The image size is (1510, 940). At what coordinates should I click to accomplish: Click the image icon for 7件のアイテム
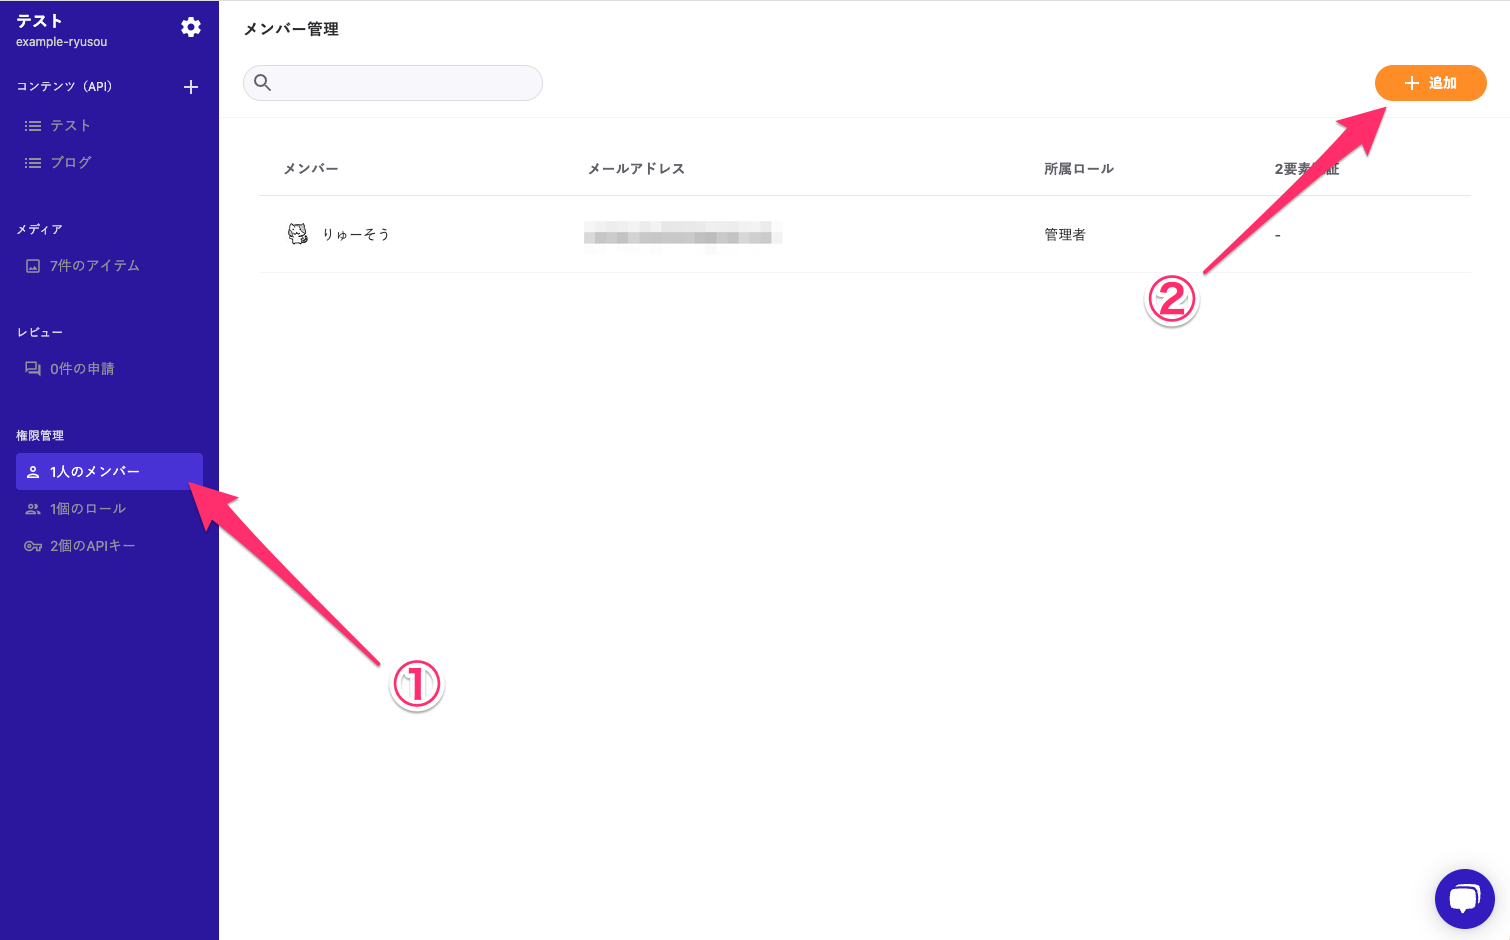[x=33, y=266]
